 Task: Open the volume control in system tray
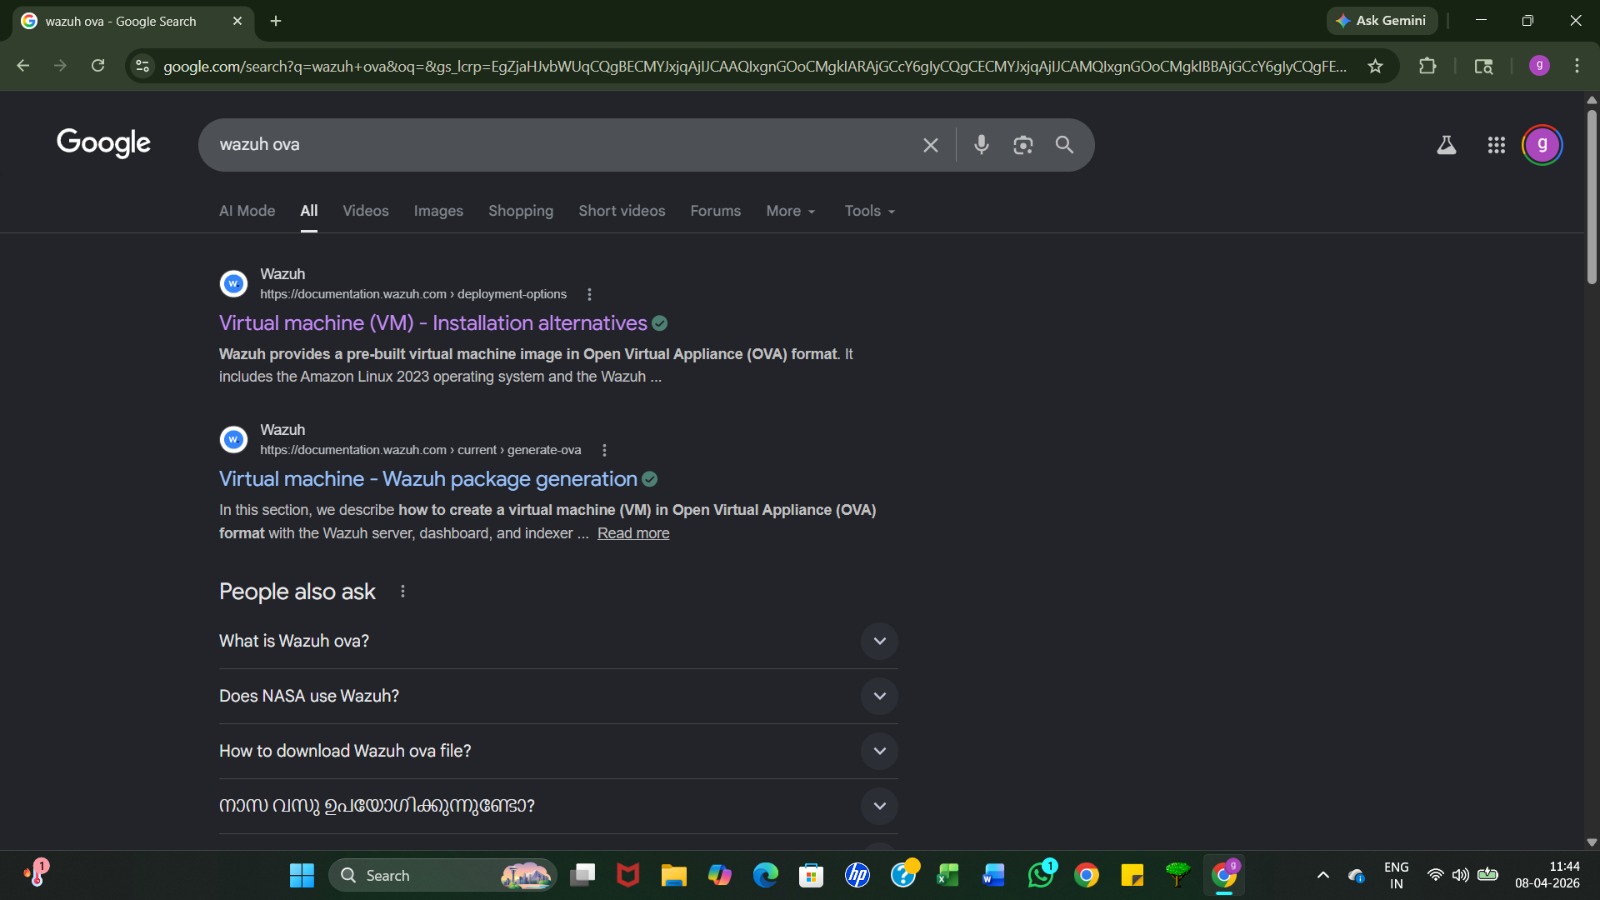tap(1461, 876)
